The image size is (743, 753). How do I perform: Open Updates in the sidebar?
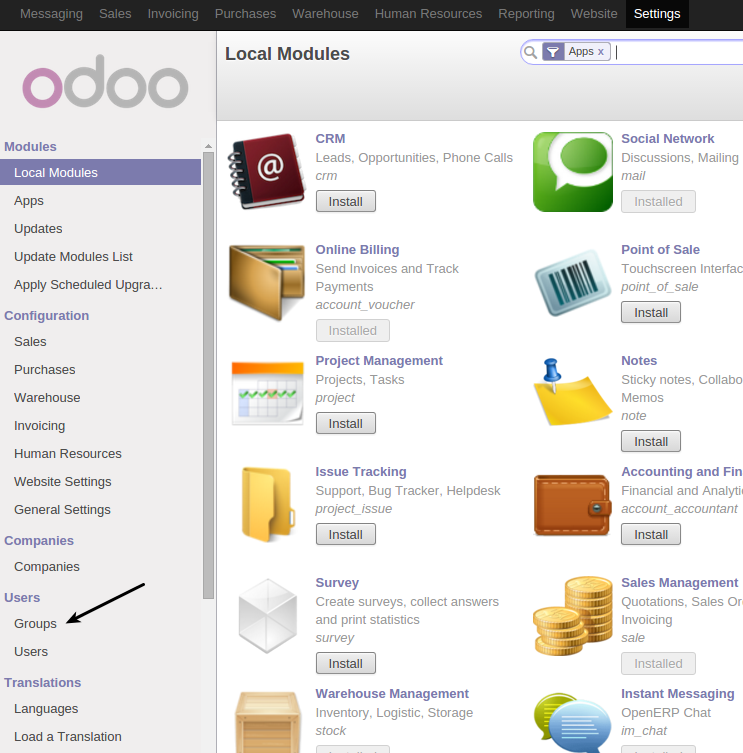pyautogui.click(x=38, y=229)
